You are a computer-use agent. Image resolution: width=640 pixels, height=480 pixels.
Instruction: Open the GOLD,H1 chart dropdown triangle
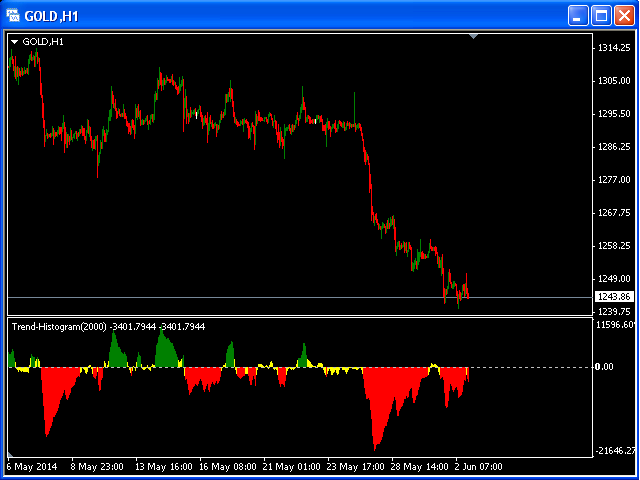coord(15,42)
